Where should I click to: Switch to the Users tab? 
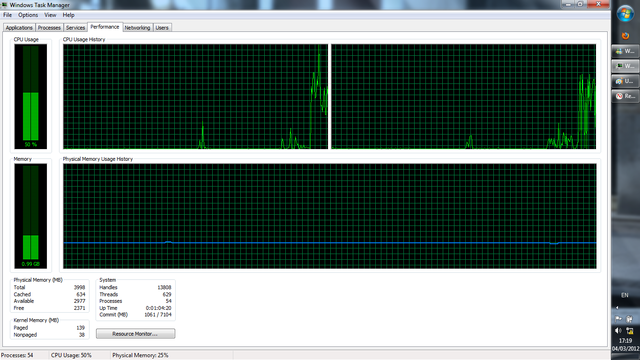pyautogui.click(x=162, y=28)
